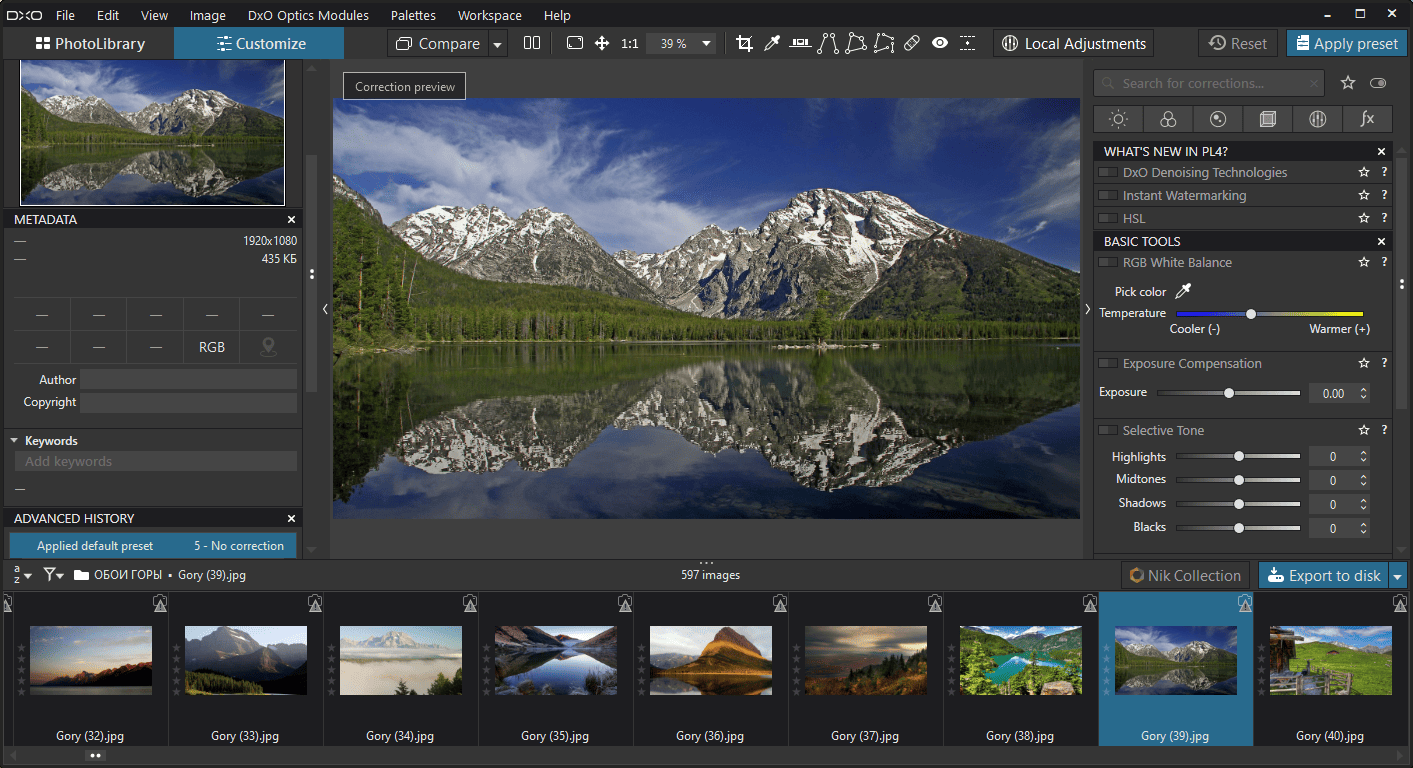Screen dimensions: 1413x768
Task: Open the Compare dropdown arrow
Action: [x=498, y=44]
